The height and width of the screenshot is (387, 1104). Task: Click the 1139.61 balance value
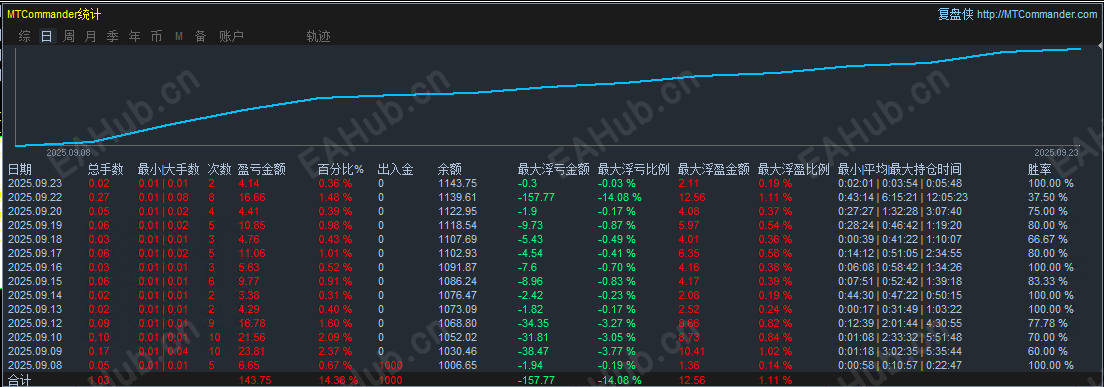(457, 197)
